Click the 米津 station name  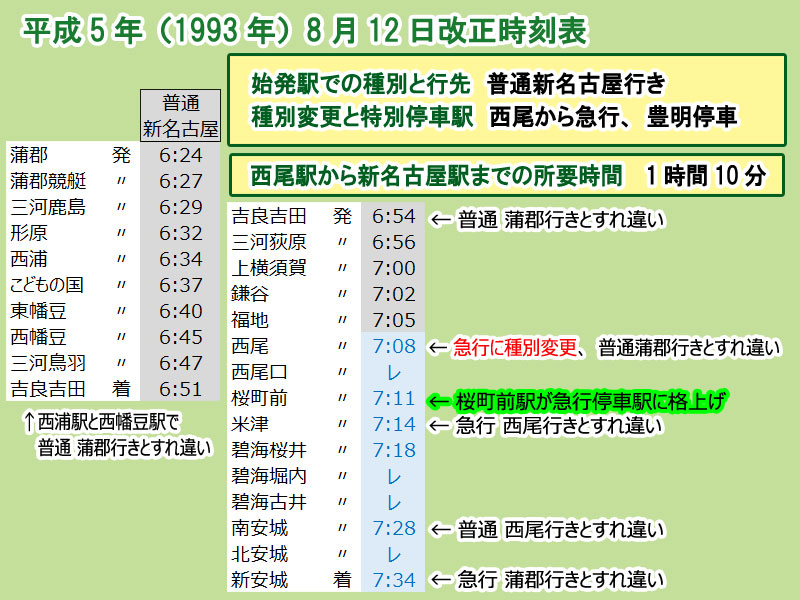tap(250, 424)
